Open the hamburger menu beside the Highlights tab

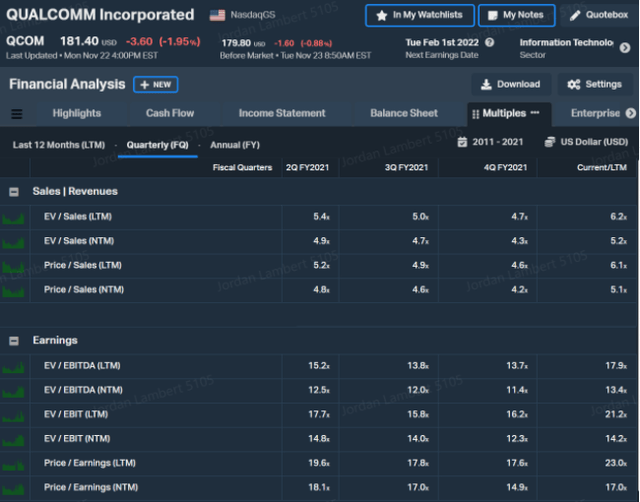pos(17,114)
